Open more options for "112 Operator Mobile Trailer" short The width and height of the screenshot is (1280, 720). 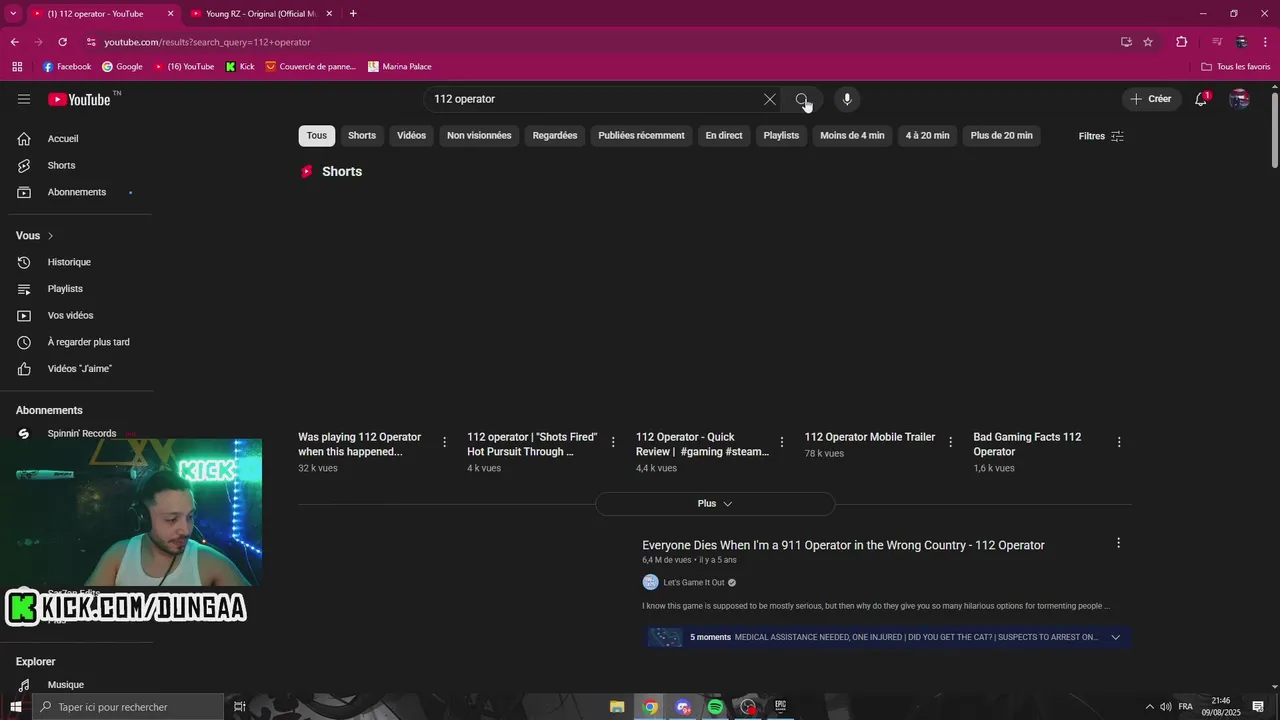tap(950, 442)
